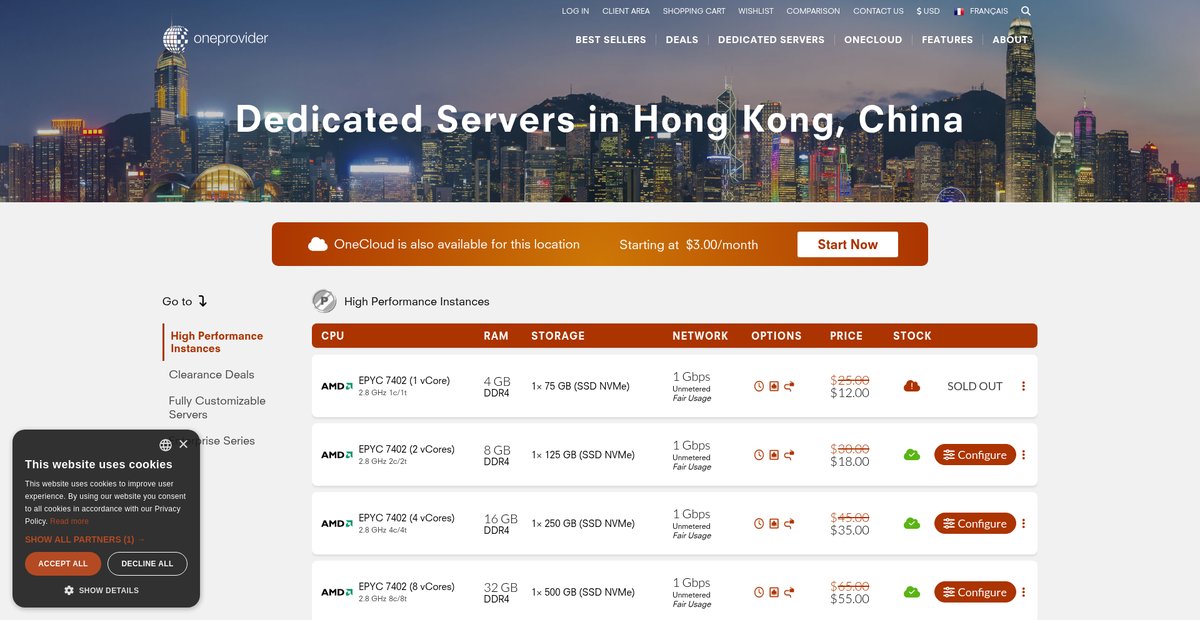Screen dimensions: 1200x620
Task: Click clock option icon in 1 vCore row
Action: point(759,386)
